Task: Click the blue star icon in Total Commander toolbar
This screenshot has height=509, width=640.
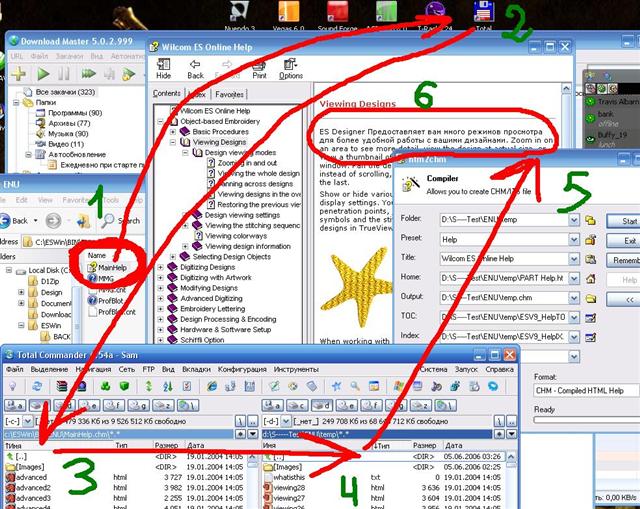Action: [336, 386]
